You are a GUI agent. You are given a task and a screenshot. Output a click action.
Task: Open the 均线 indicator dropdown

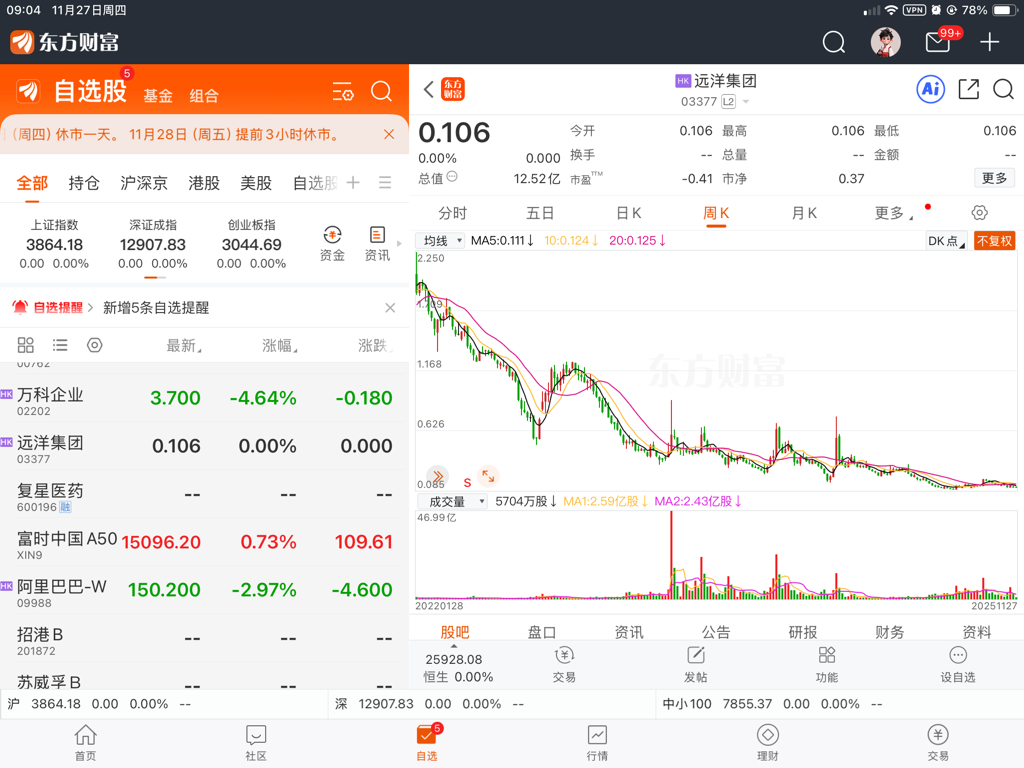point(440,240)
